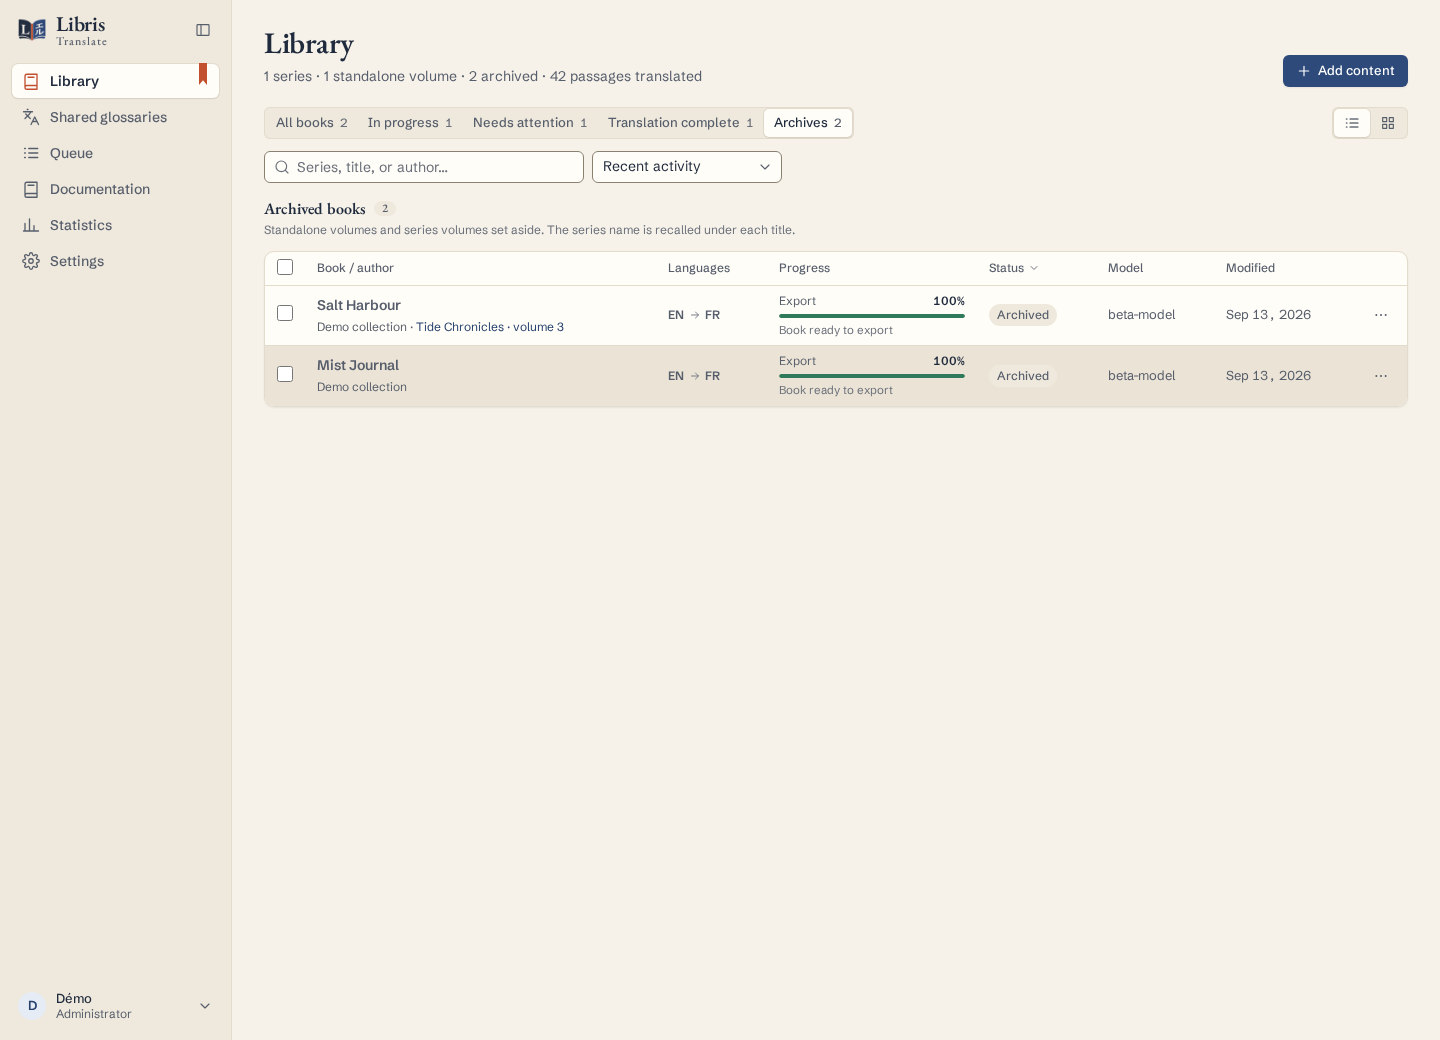The height and width of the screenshot is (1040, 1440).
Task: Click the Archived status badge for Mist Journal
Action: pos(1023,376)
